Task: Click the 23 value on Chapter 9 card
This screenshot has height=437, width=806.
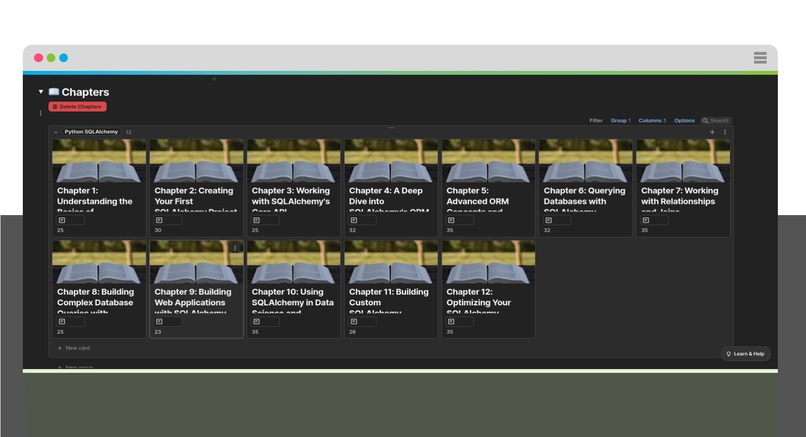Action: (x=158, y=332)
